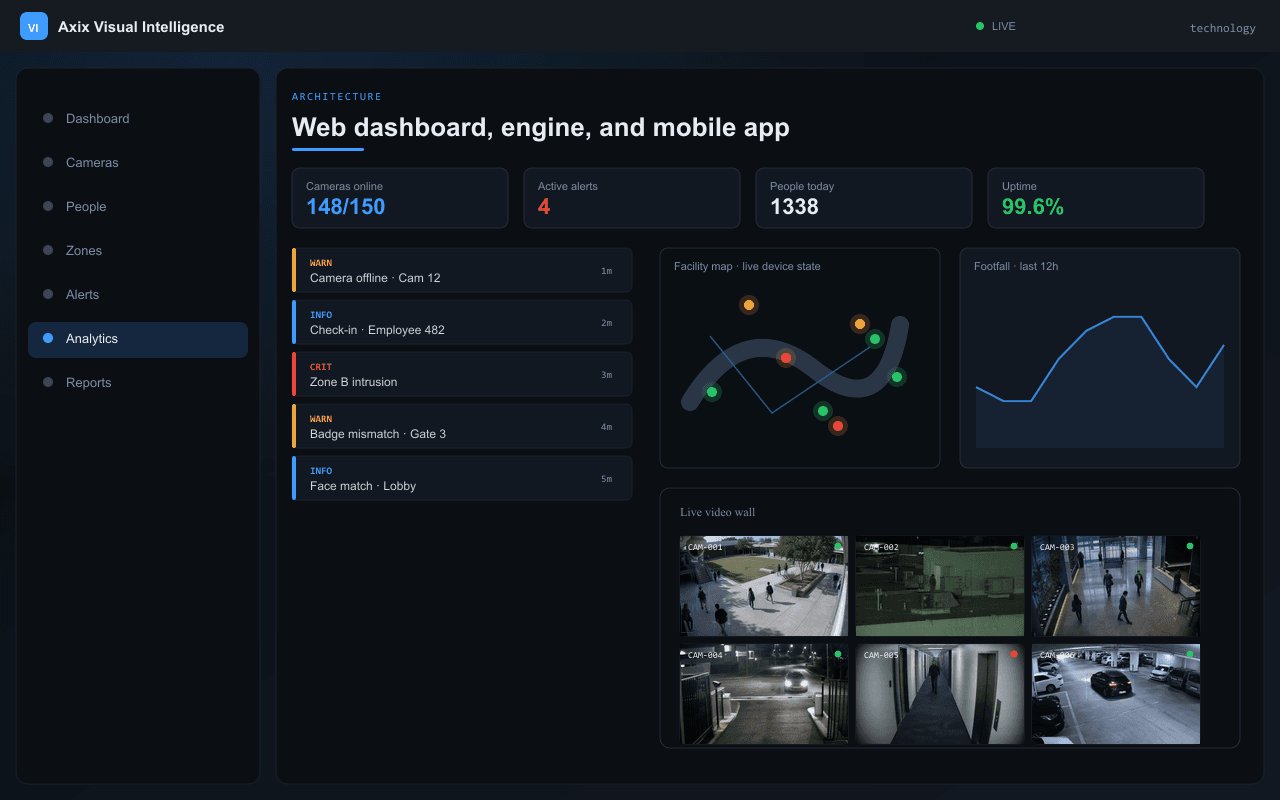Click the dot icon beside Reports
The width and height of the screenshot is (1280, 800).
point(48,382)
